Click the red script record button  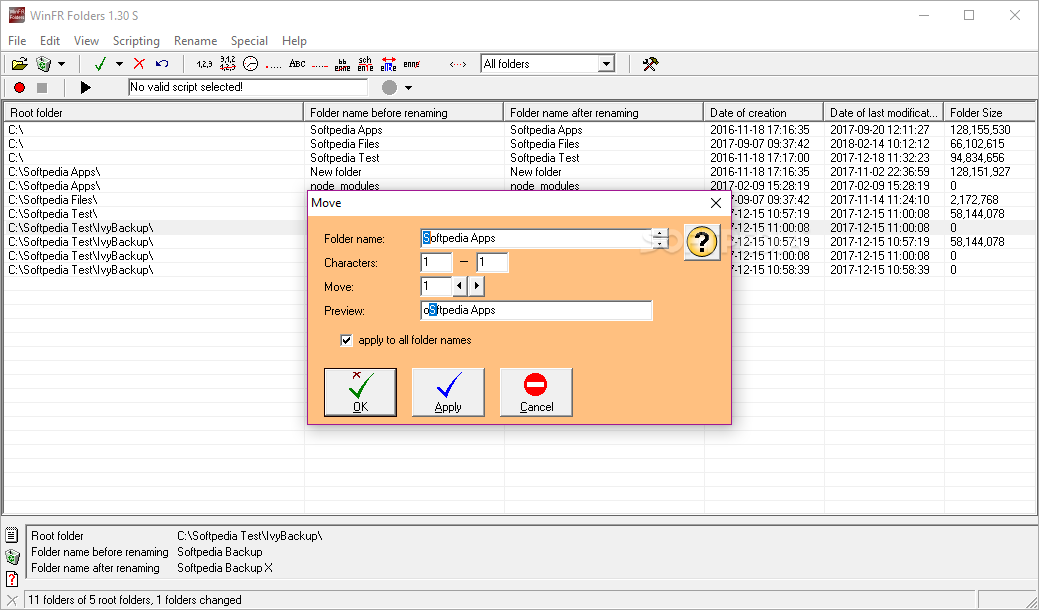(20, 87)
